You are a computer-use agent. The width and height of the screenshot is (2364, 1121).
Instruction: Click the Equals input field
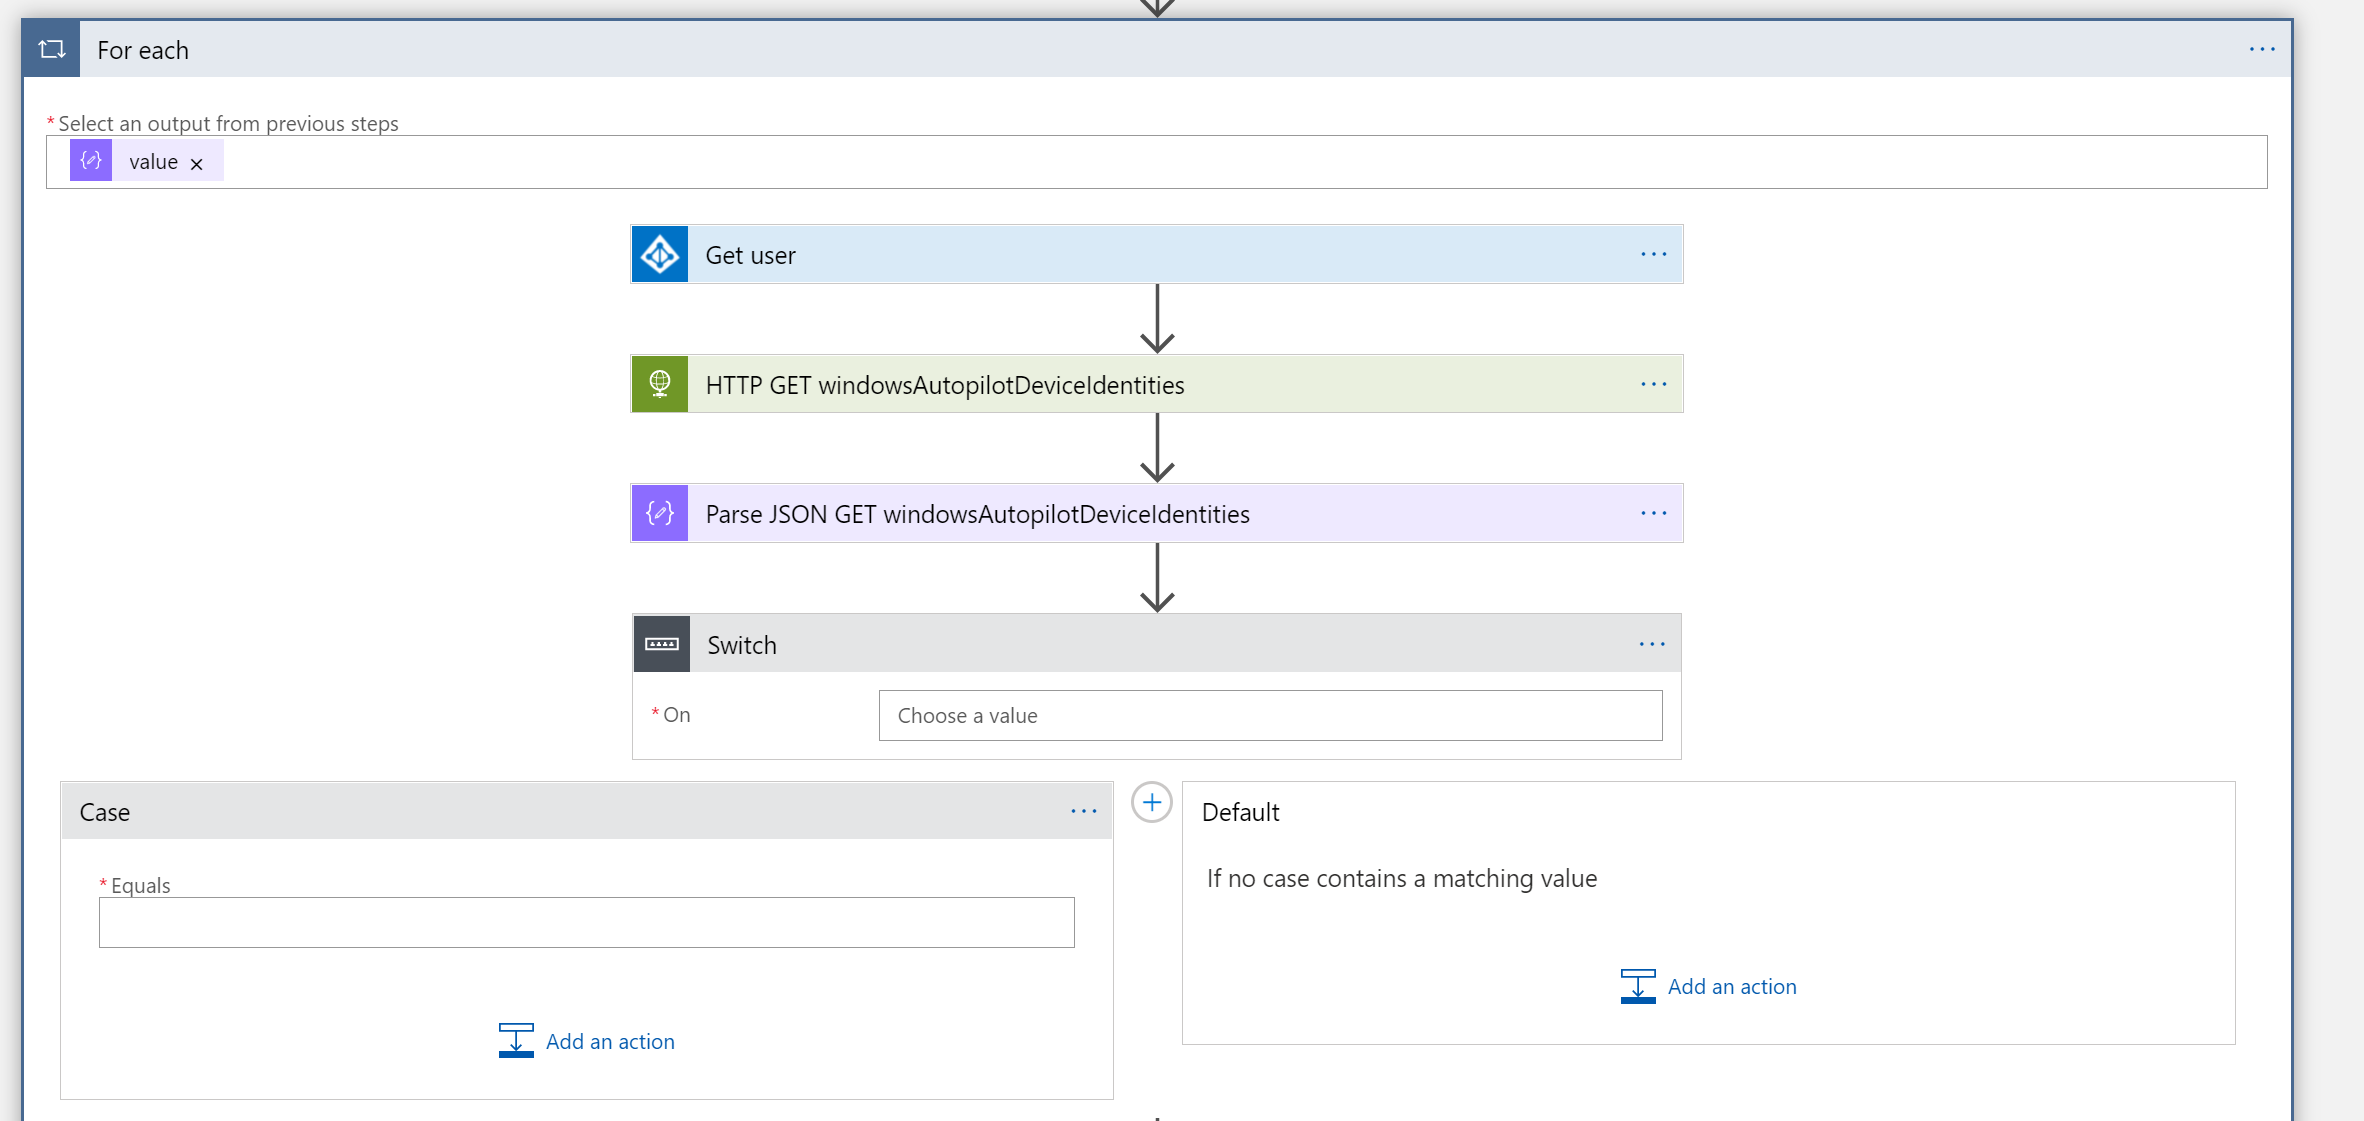point(586,922)
